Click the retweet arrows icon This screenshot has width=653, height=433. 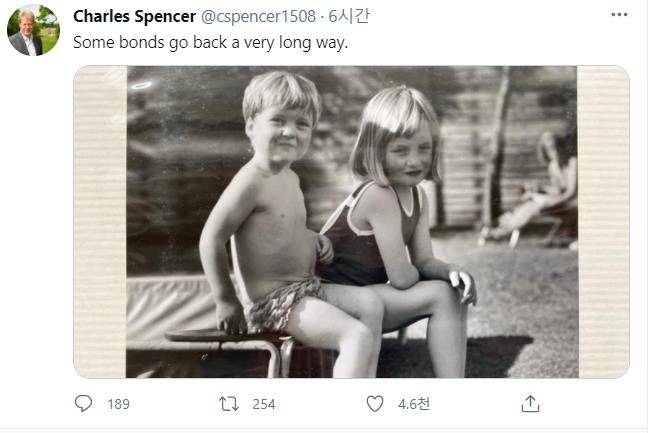click(229, 404)
